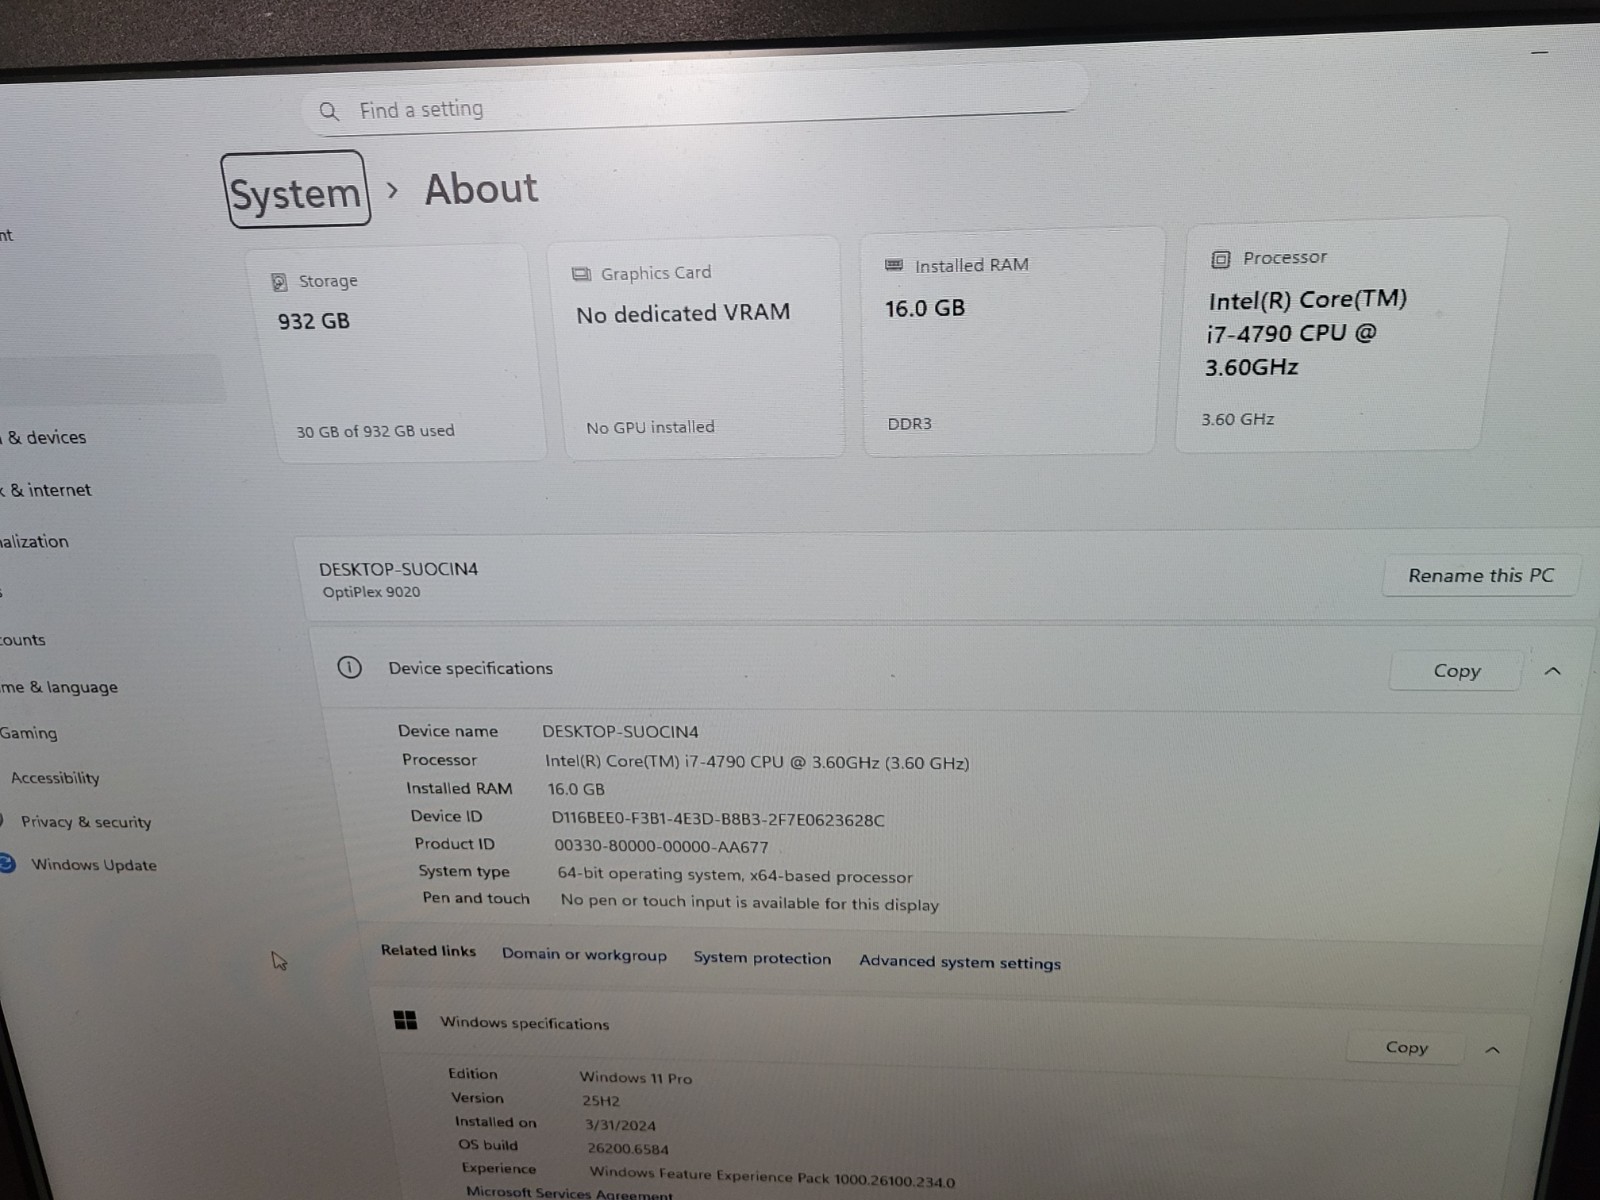Click the info icon beside Device specifications
Viewport: 1600px width, 1200px height.
pyautogui.click(x=350, y=668)
